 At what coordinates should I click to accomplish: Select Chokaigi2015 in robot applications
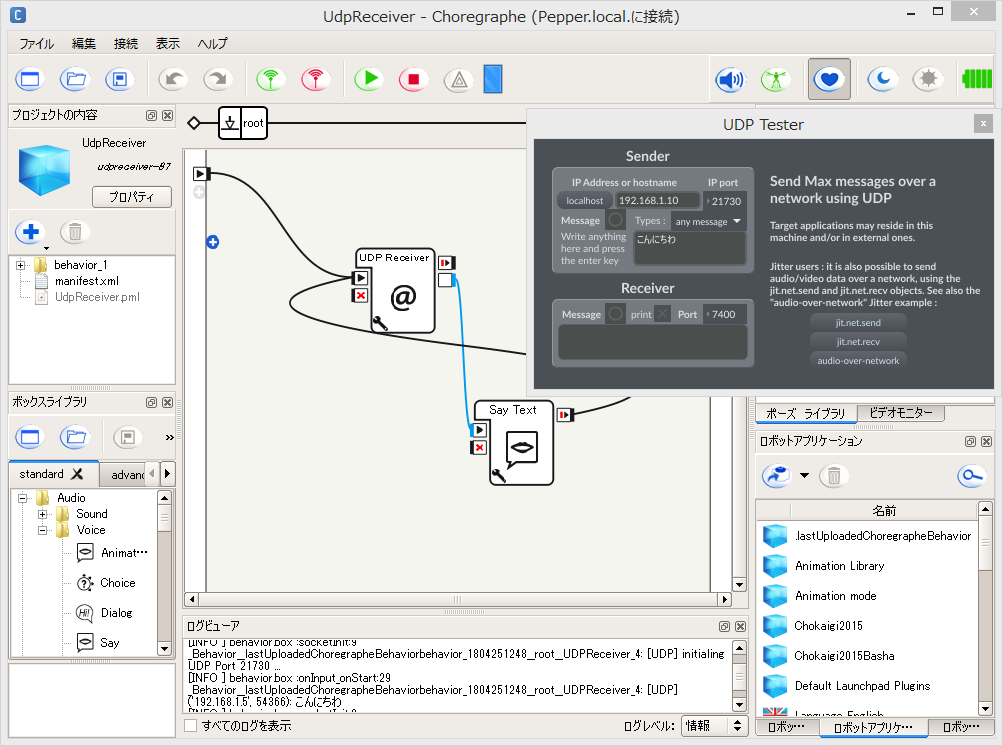[828, 626]
